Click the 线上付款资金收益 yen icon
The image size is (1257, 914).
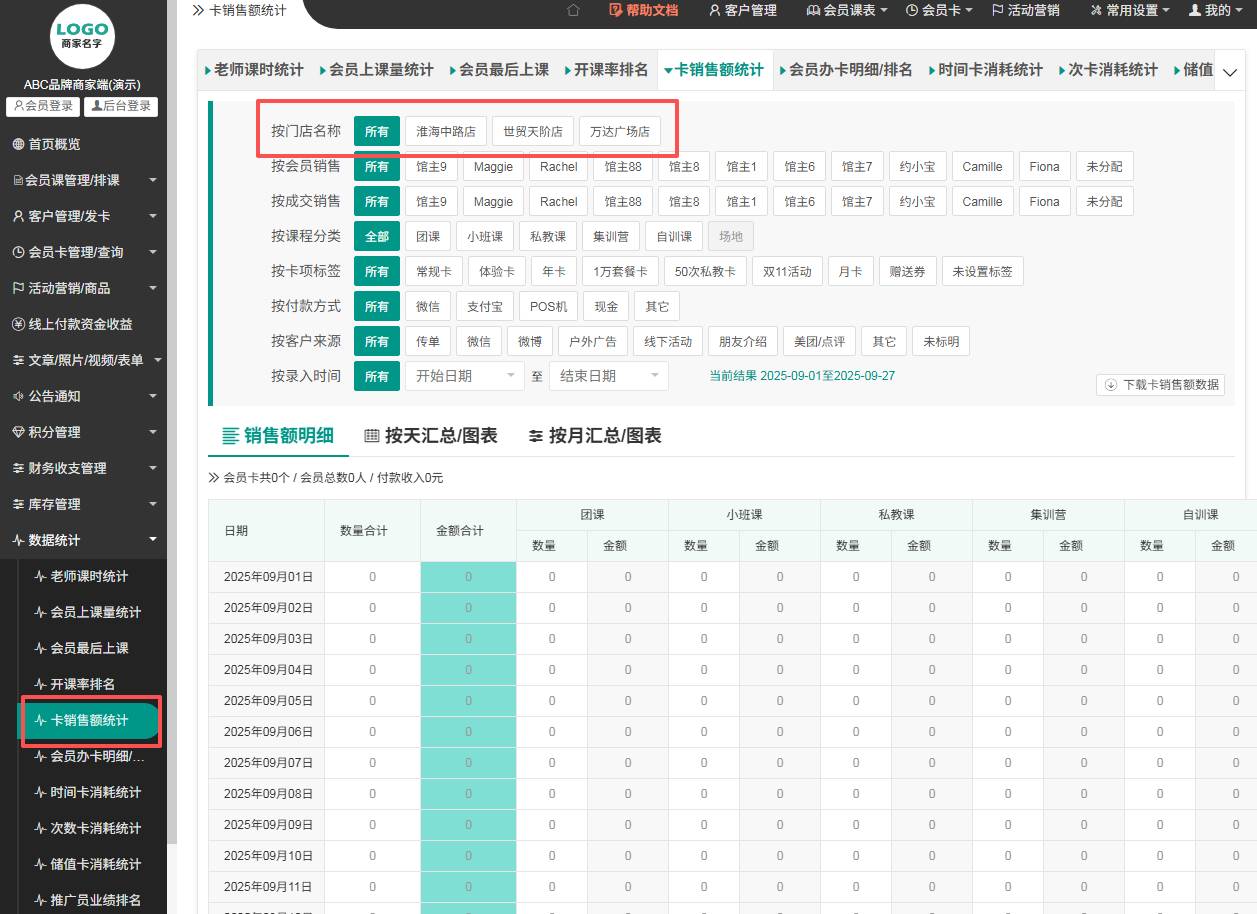[18, 324]
